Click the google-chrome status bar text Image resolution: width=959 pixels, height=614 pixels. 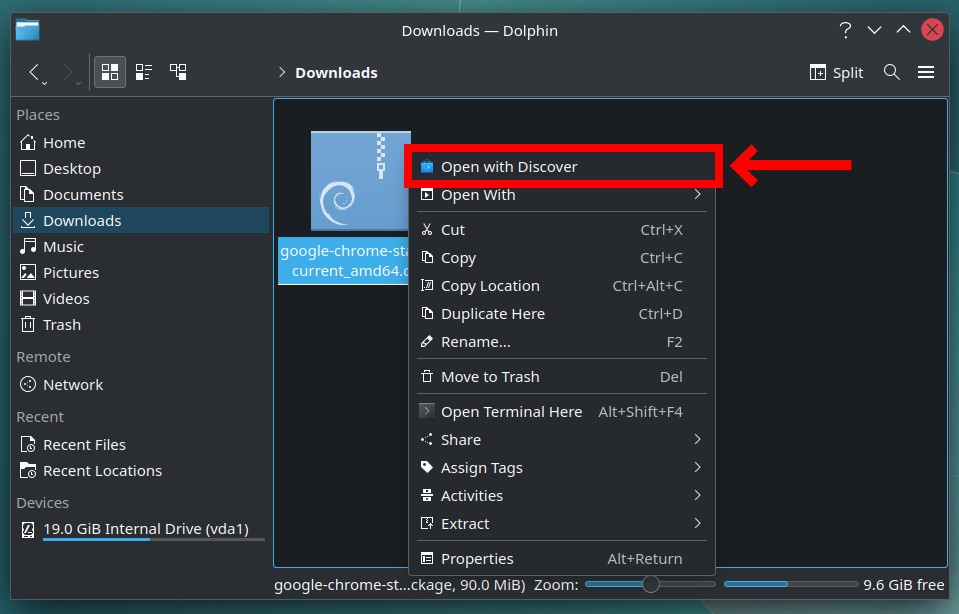click(x=399, y=585)
